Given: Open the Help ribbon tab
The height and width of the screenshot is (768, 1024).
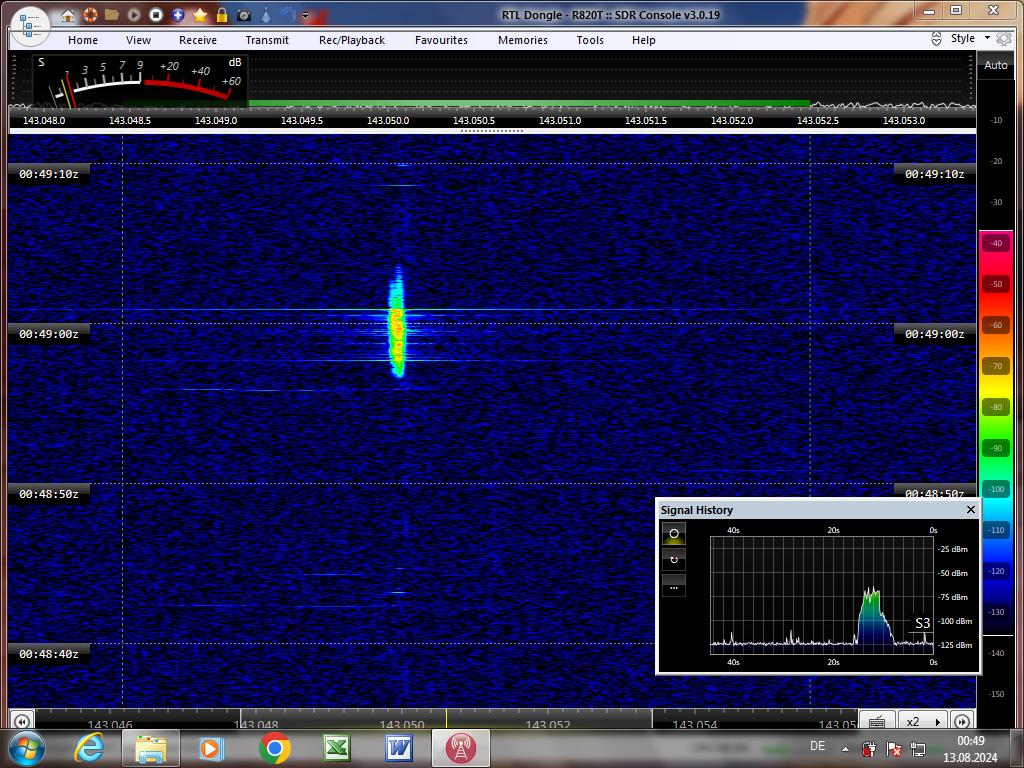Looking at the screenshot, I should (643, 40).
